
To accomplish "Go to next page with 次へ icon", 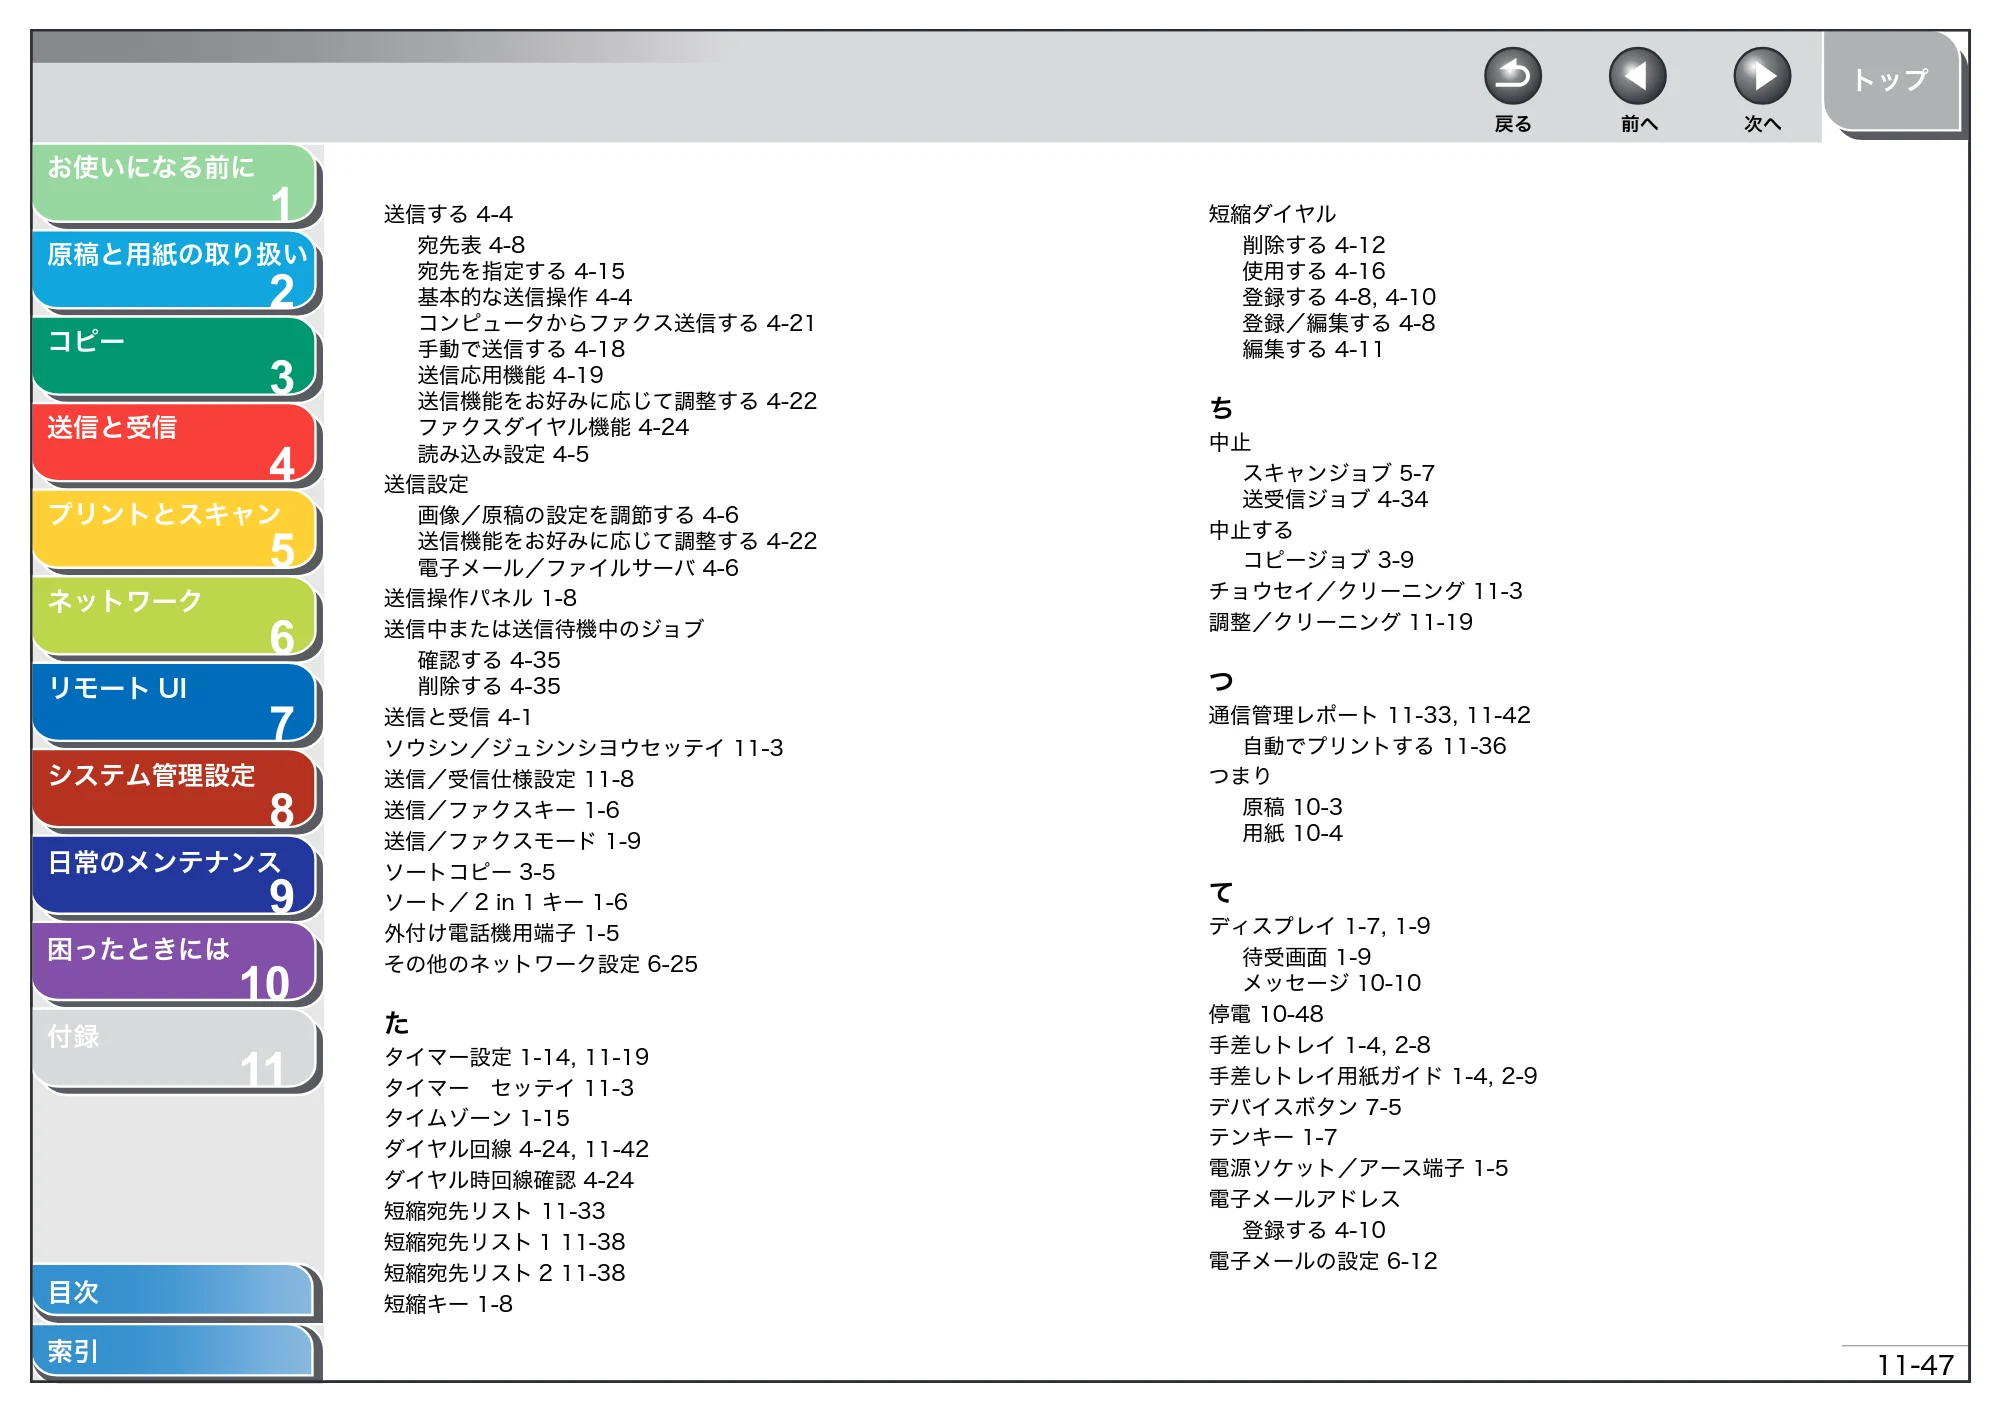I will pos(1761,76).
